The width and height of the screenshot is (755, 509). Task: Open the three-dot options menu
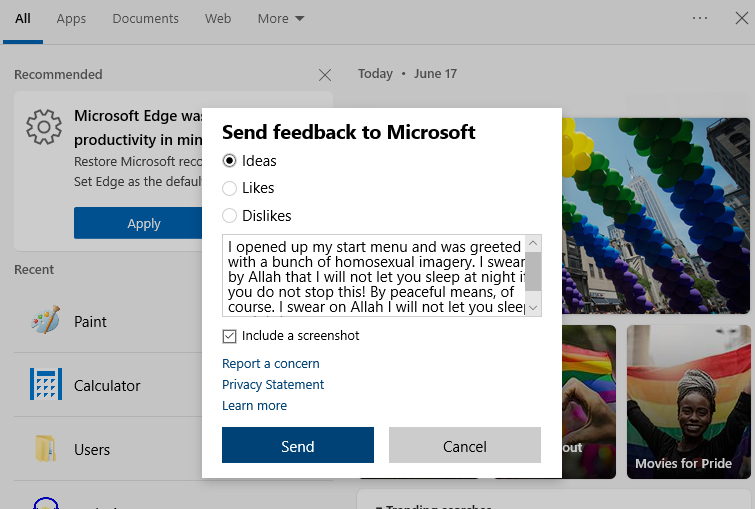coord(700,18)
